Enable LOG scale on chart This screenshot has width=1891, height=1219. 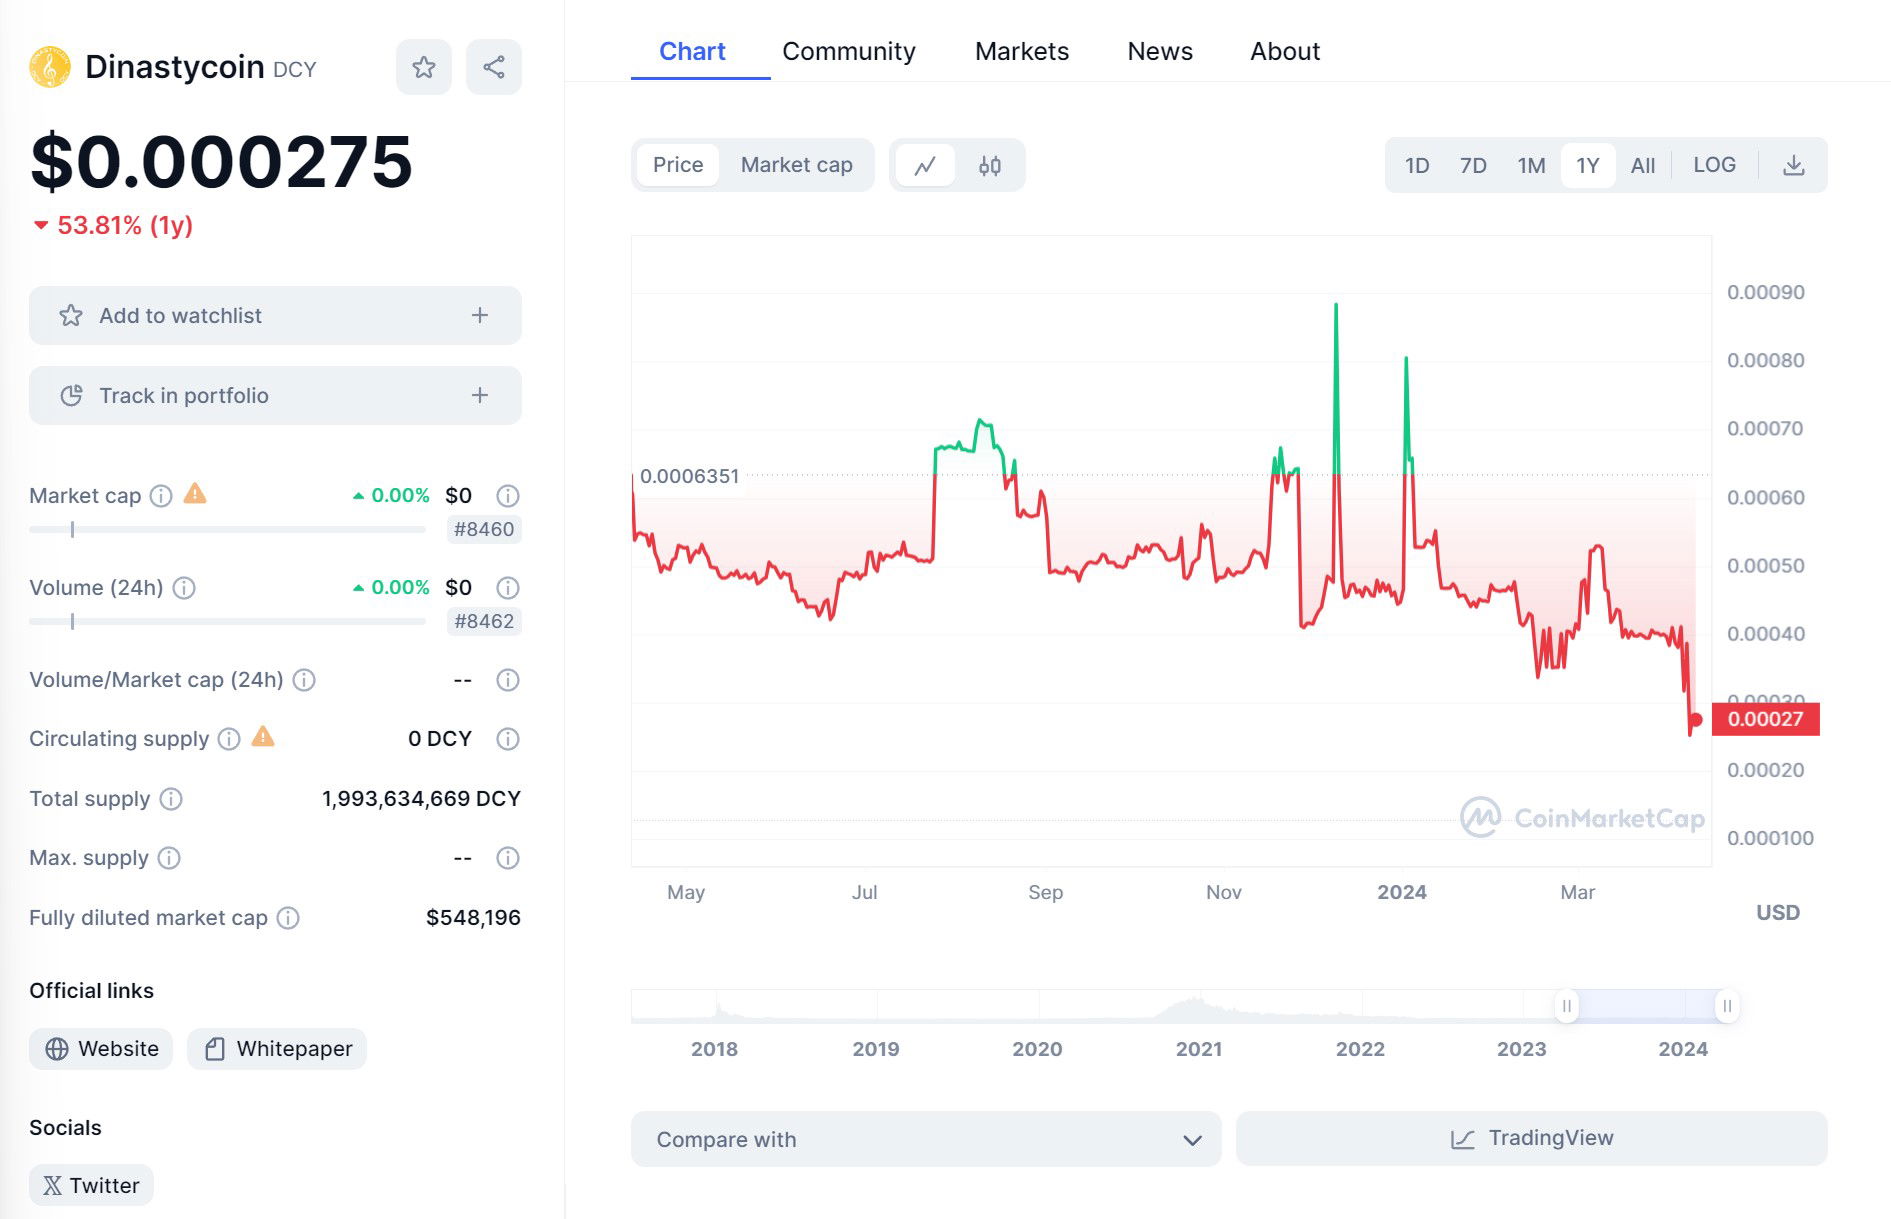(1714, 165)
